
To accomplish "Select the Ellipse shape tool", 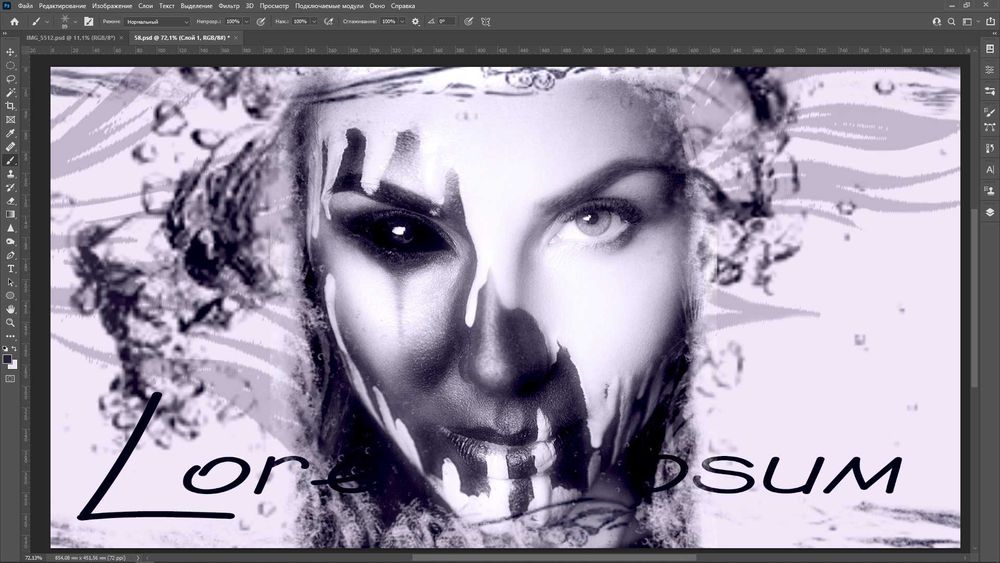I will pyautogui.click(x=10, y=296).
